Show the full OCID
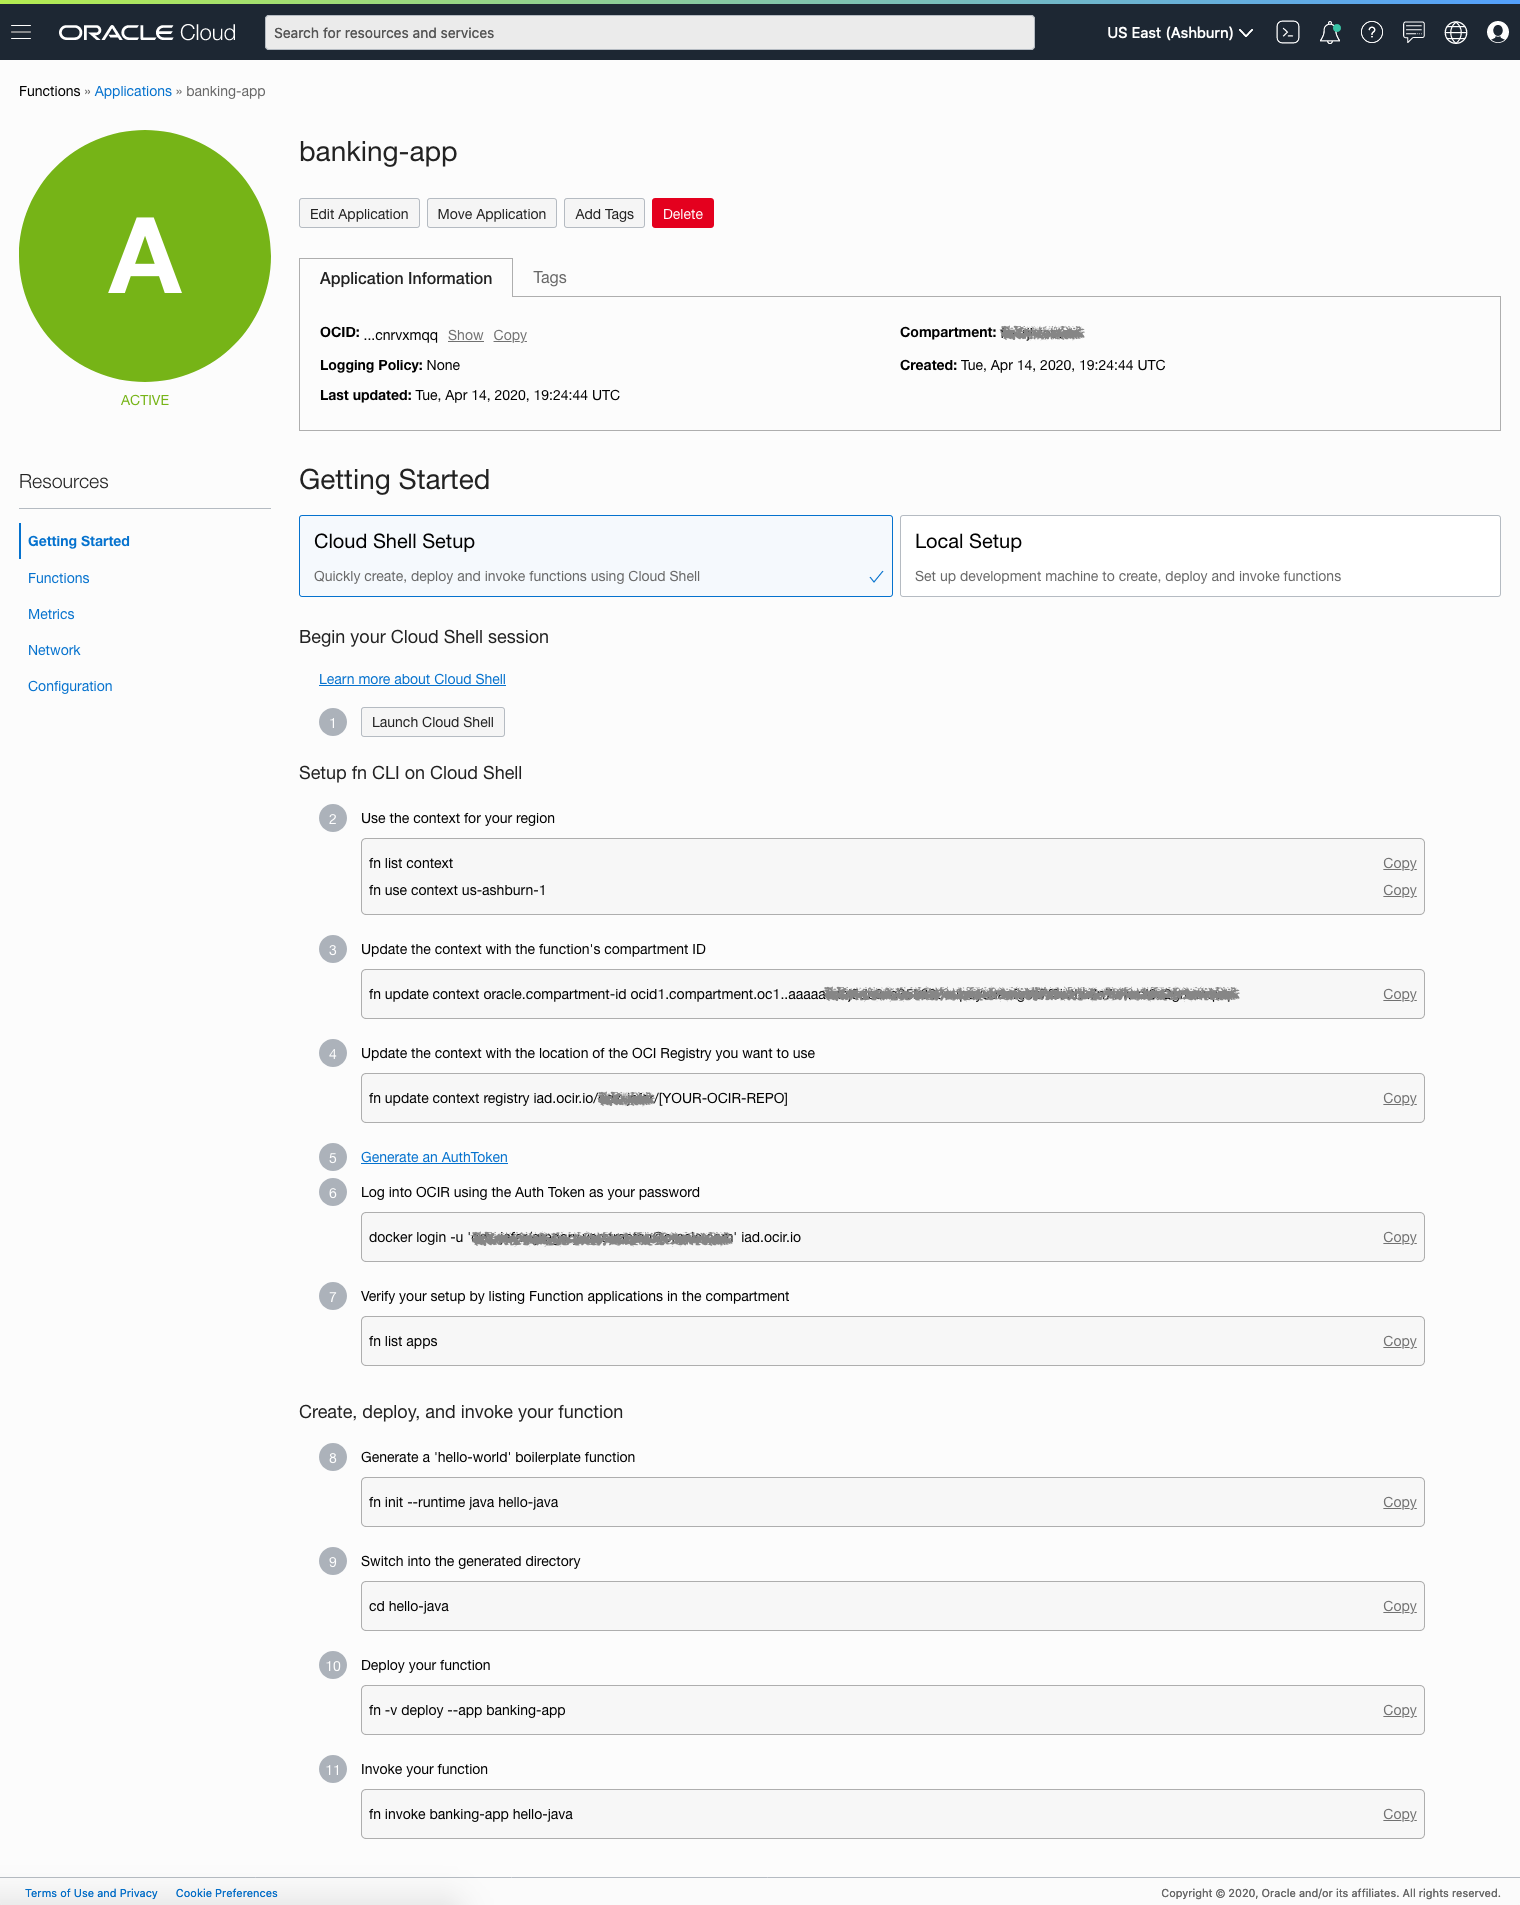The width and height of the screenshot is (1520, 1905). (465, 335)
